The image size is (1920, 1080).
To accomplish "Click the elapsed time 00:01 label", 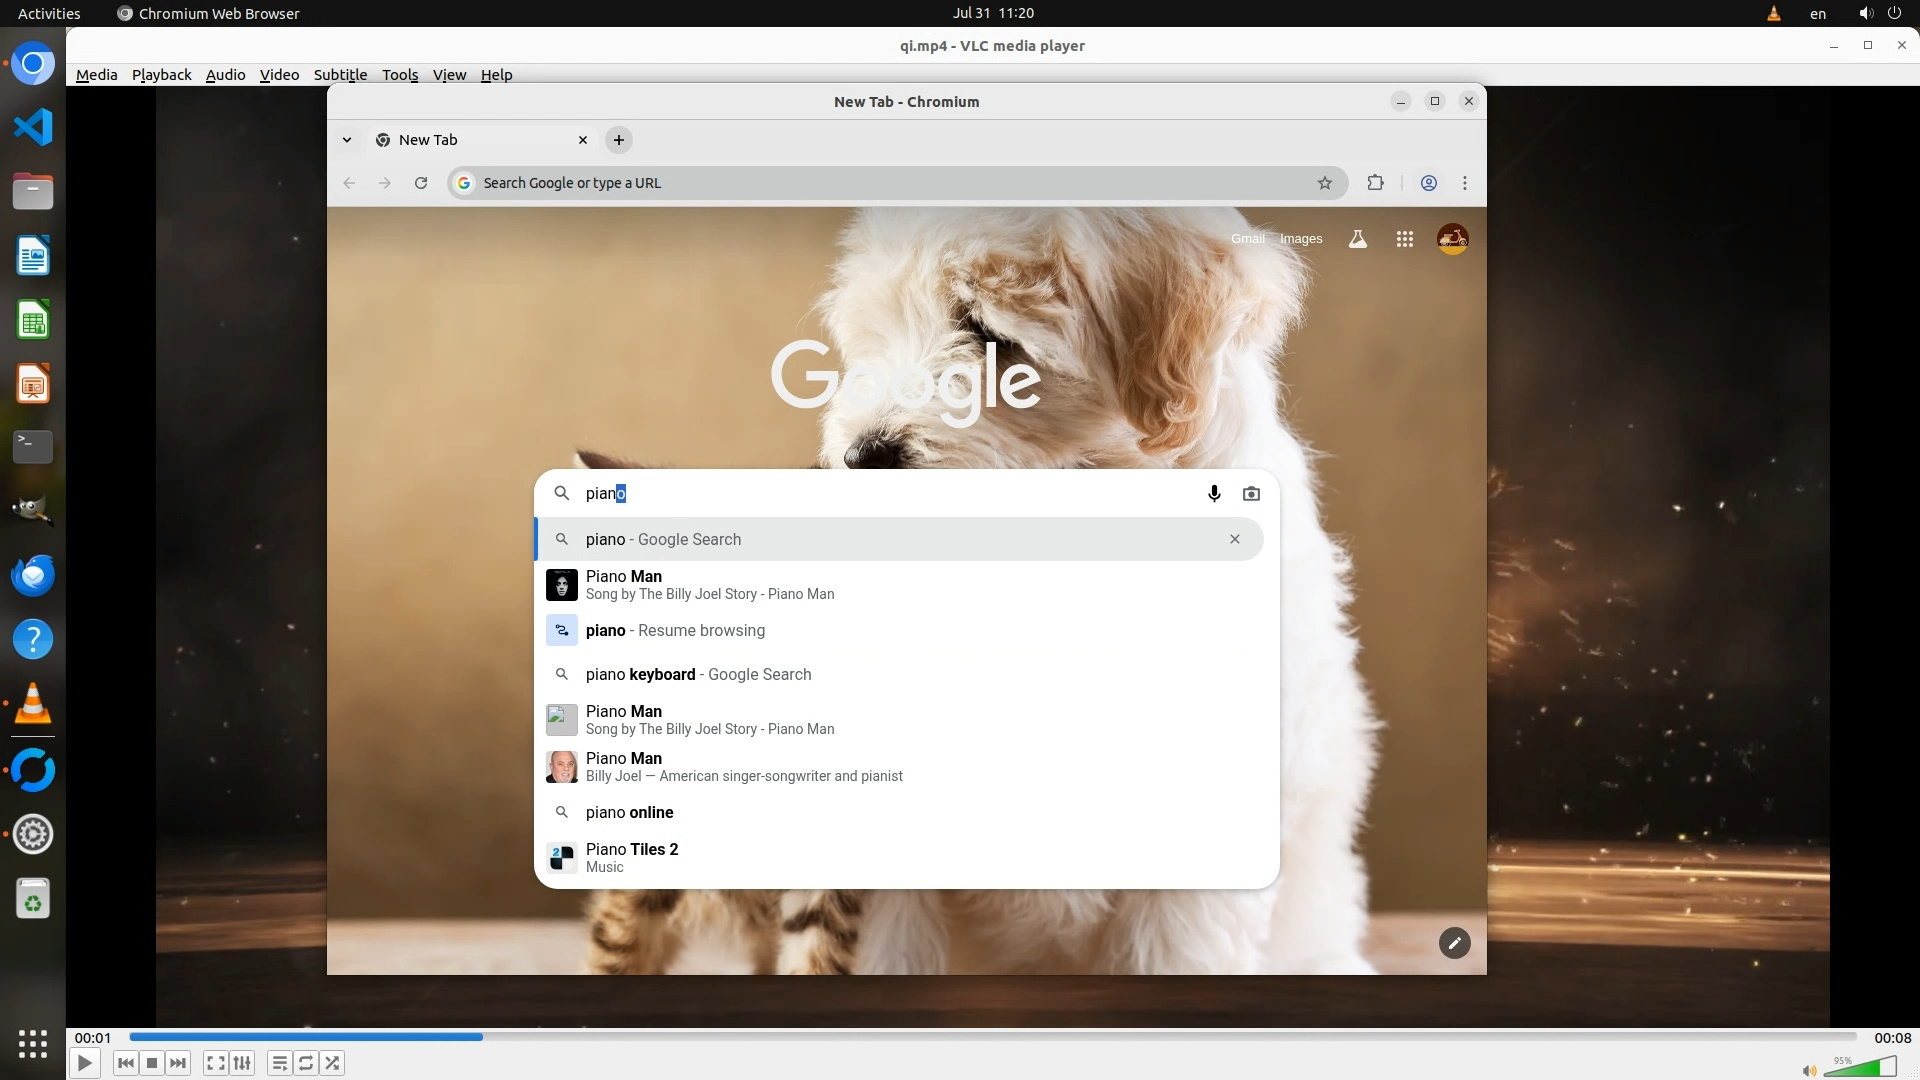I will pyautogui.click(x=93, y=1038).
